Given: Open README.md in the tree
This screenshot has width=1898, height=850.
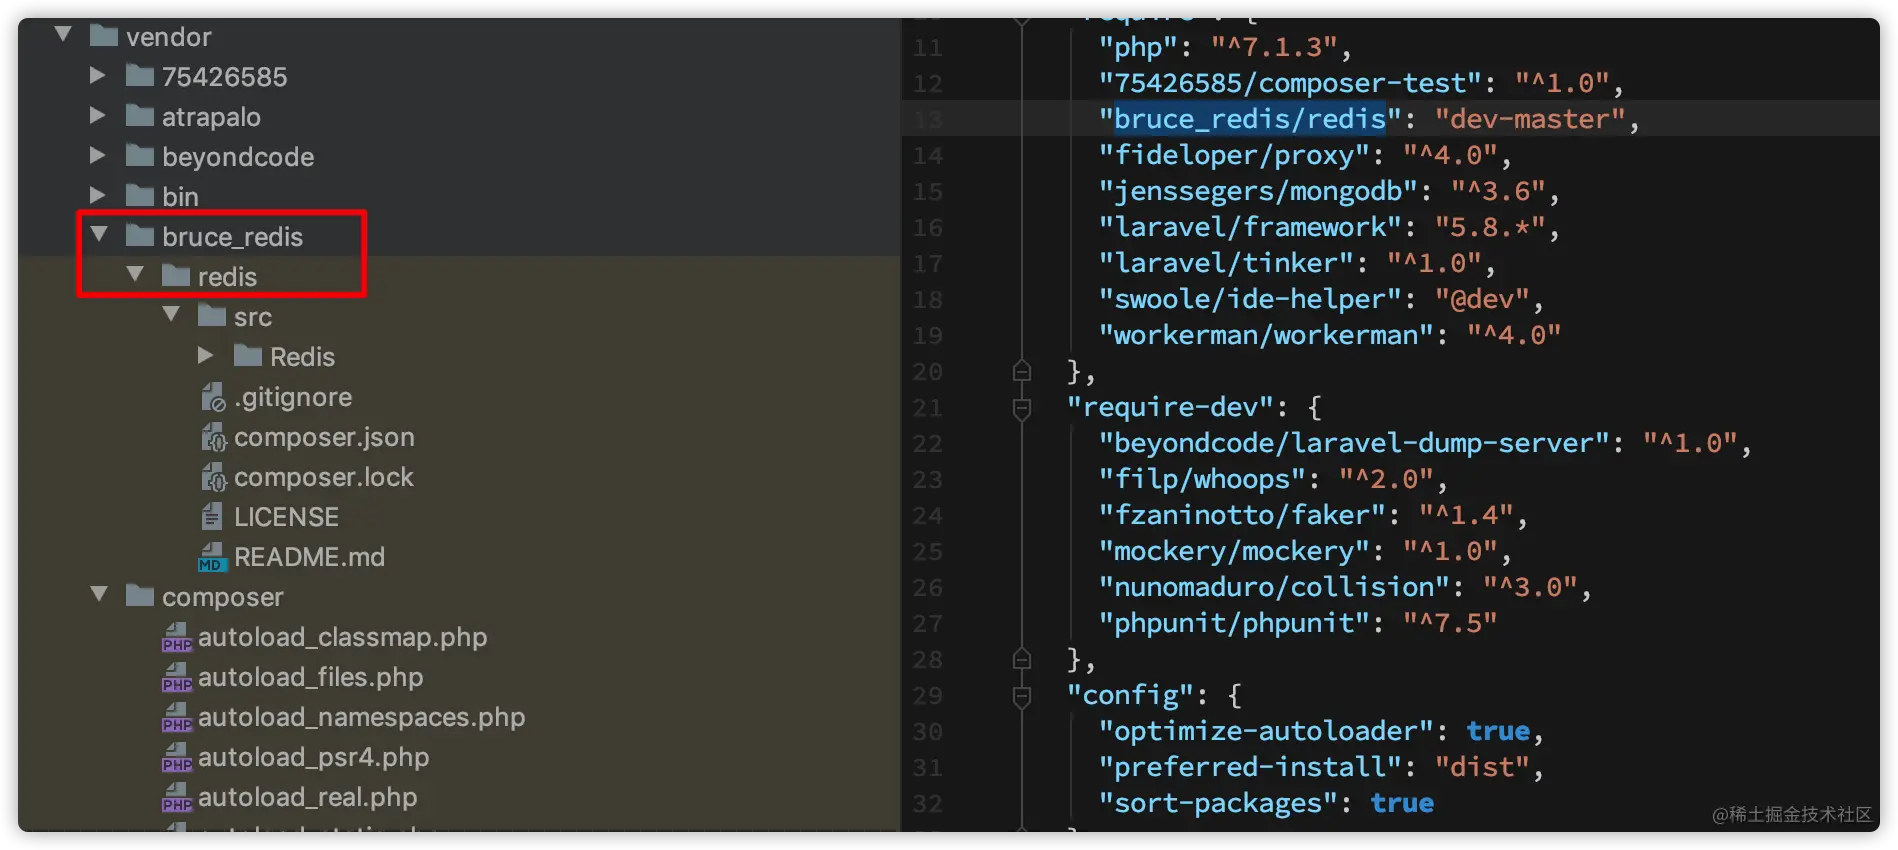Looking at the screenshot, I should (309, 557).
